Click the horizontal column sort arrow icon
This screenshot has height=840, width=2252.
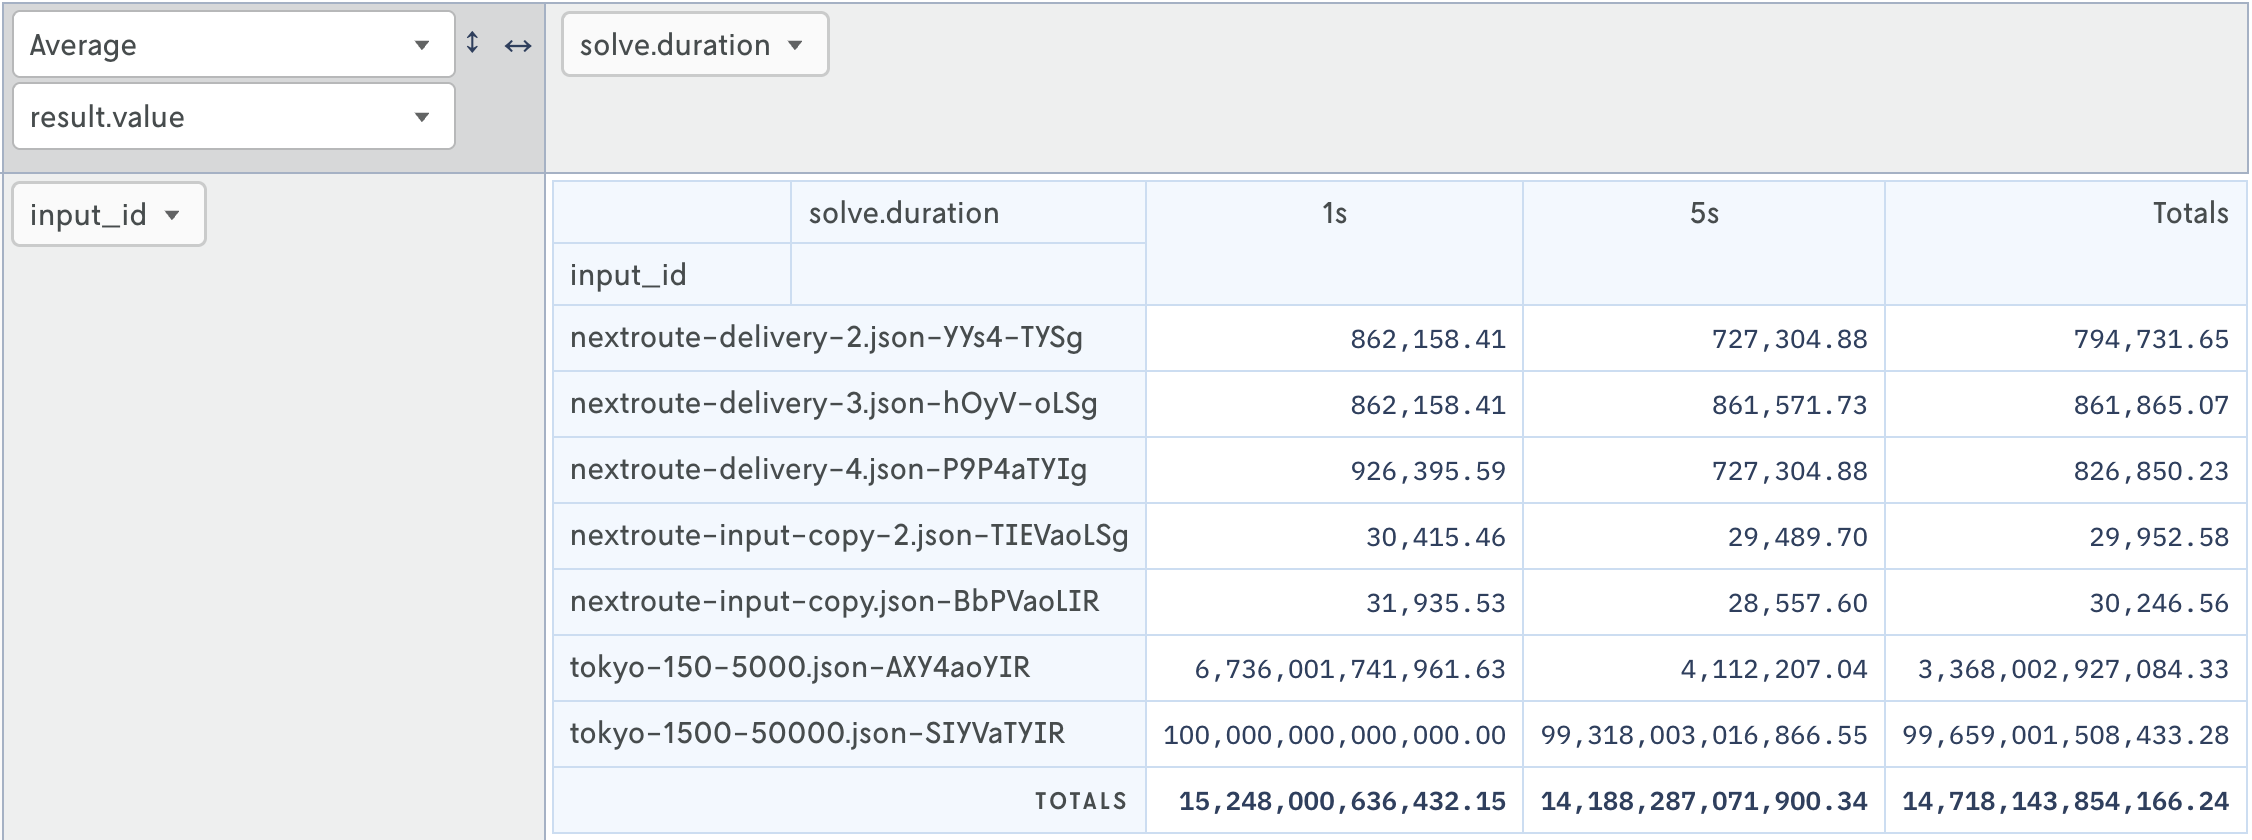[517, 45]
